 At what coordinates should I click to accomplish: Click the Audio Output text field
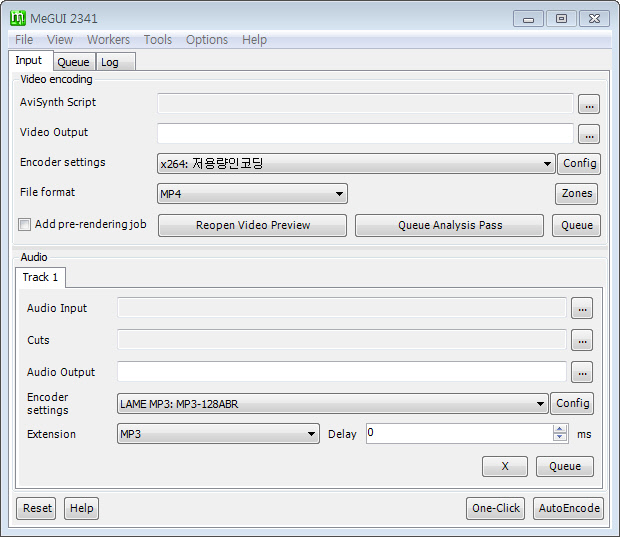[x=342, y=372]
